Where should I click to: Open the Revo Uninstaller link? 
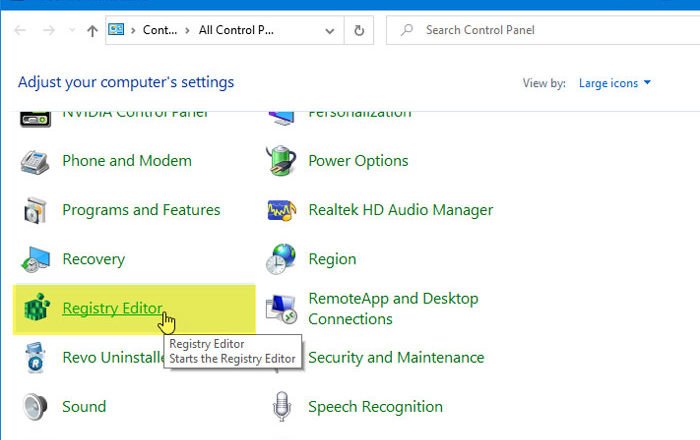(x=113, y=357)
